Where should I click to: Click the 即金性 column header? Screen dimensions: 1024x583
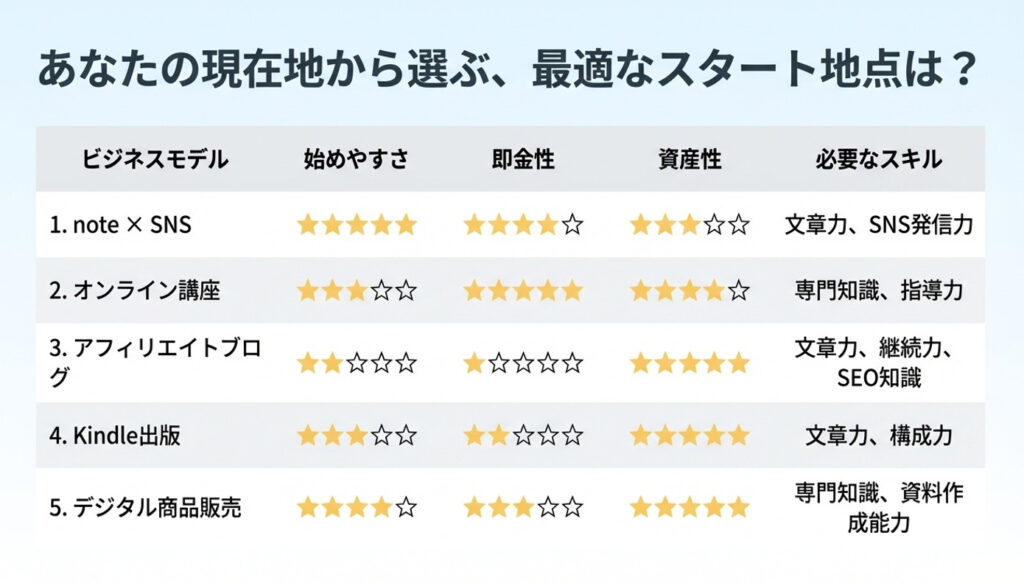pyautogui.click(x=522, y=159)
